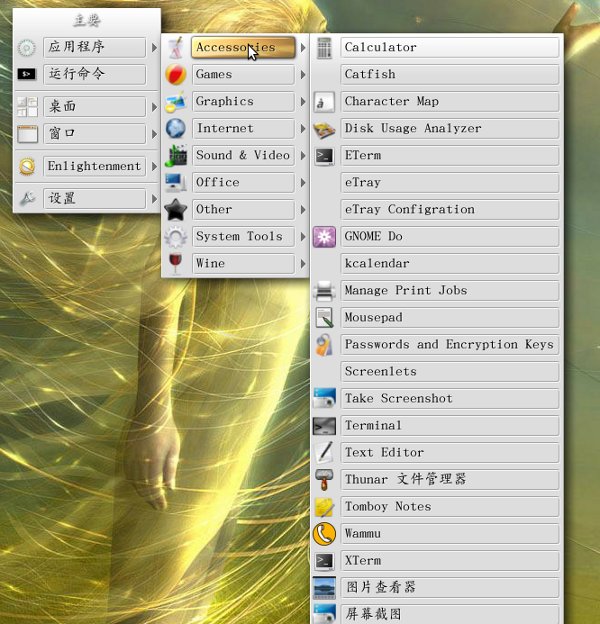Expand the 设置 submenu arrow
This screenshot has width=600, height=624.
point(154,198)
